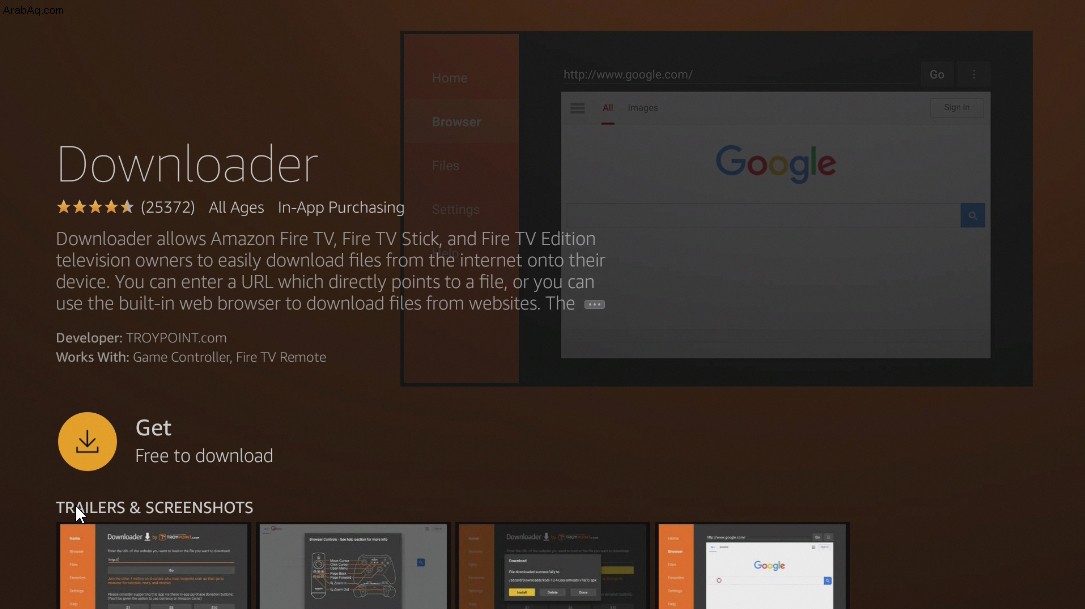
Task: Click the yellow Get download icon
Action: 87,442
